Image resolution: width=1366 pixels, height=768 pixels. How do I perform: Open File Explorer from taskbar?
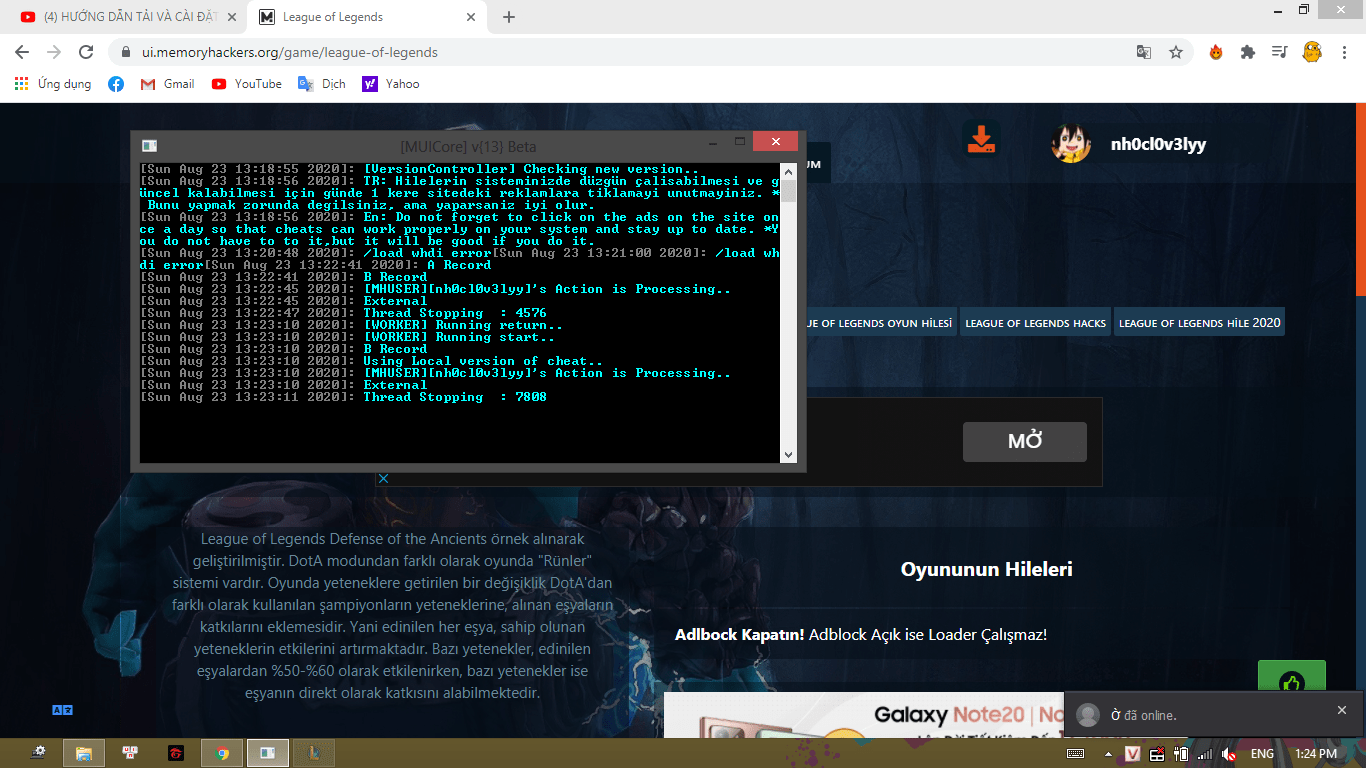(84, 753)
